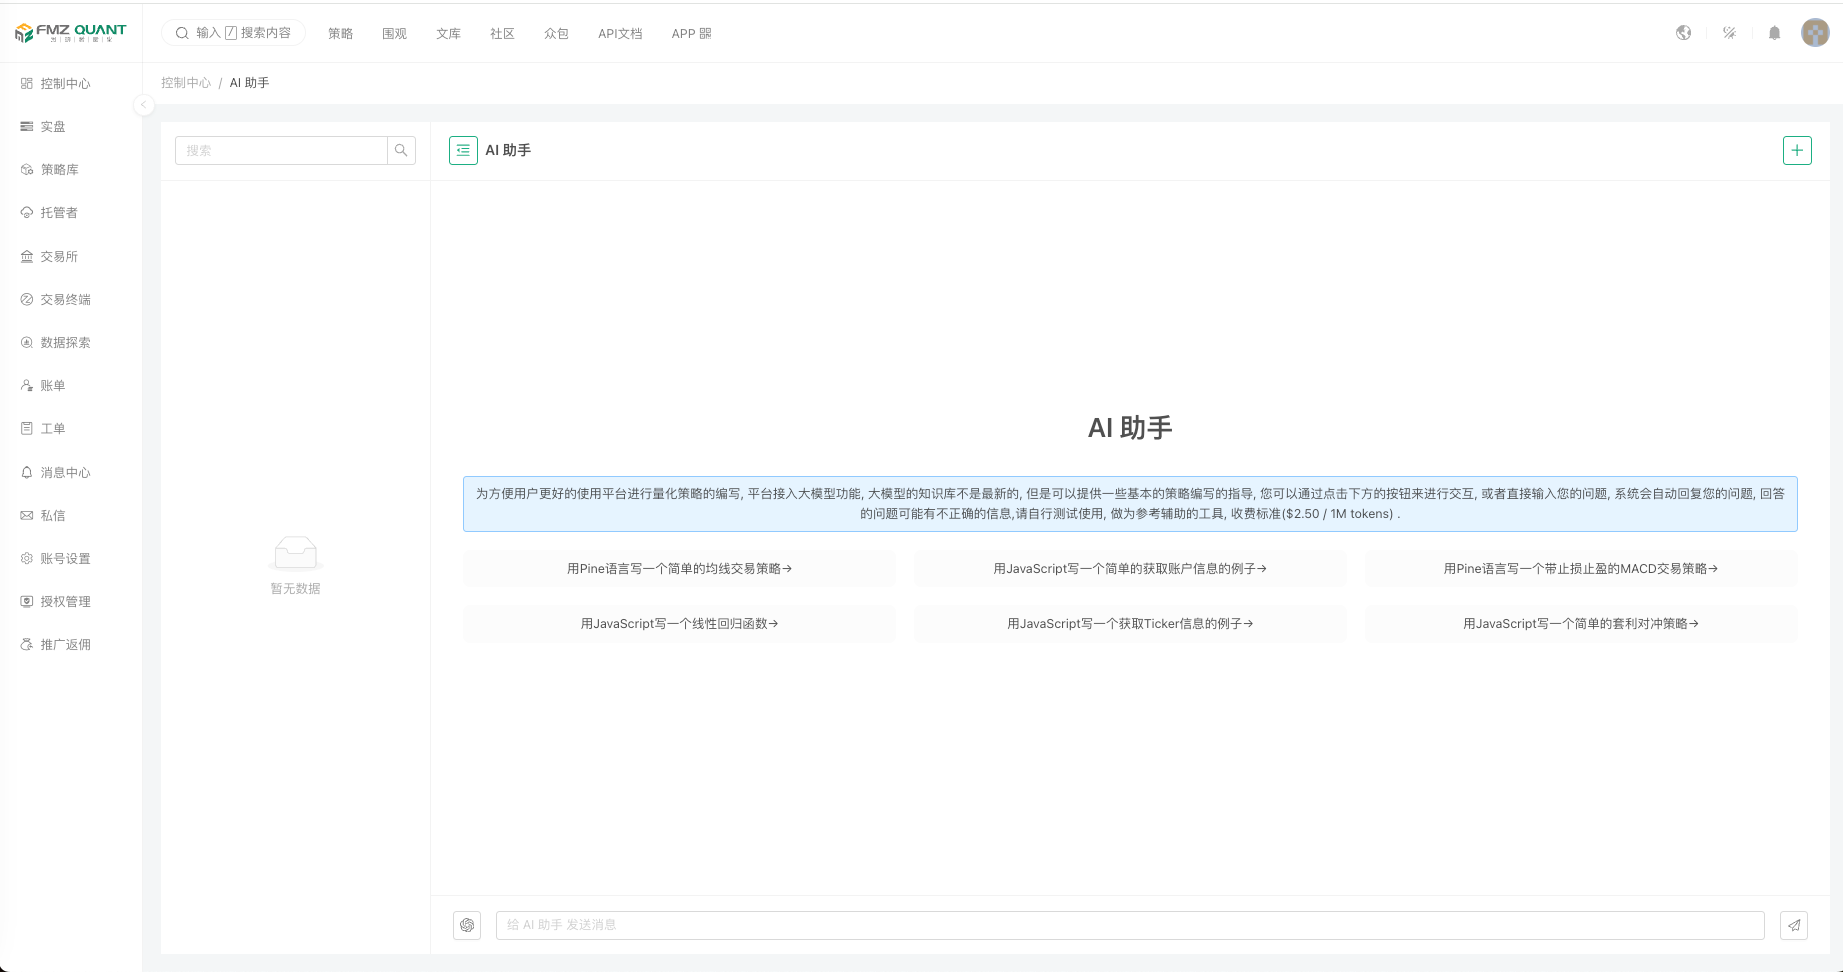Toggle the conversation list panel icon

click(463, 150)
